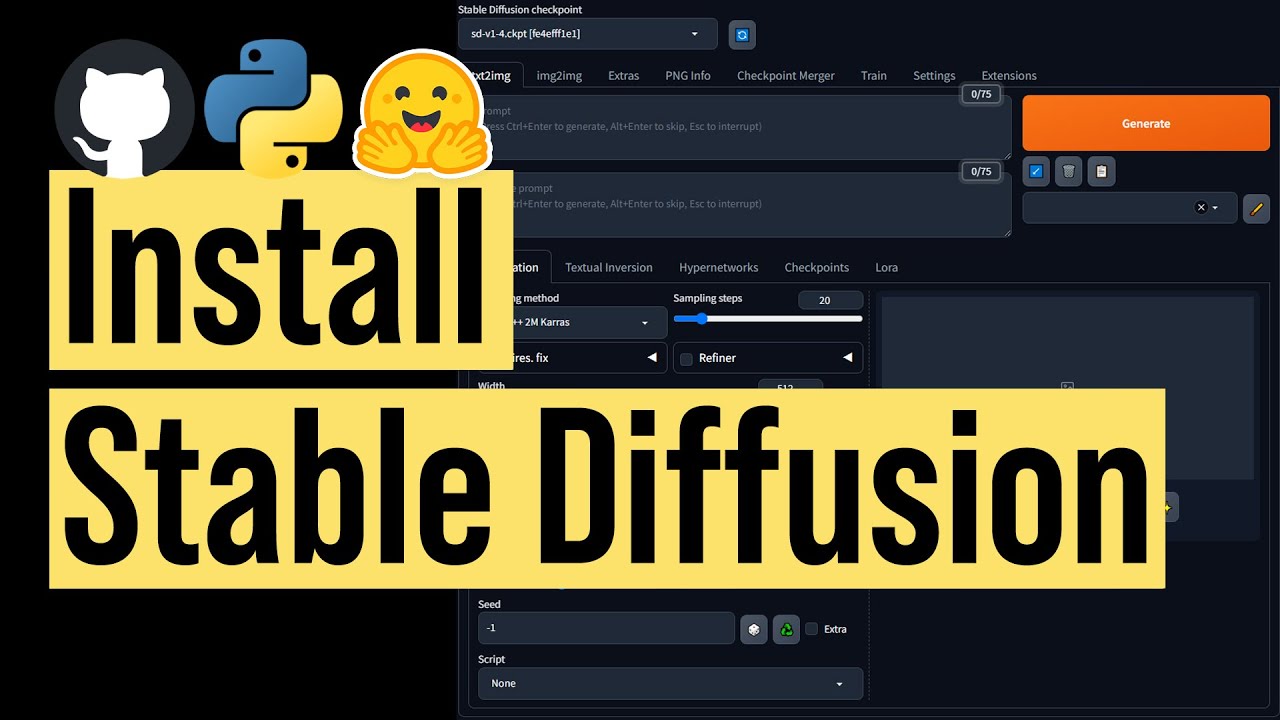
Task: Open the Extras tab
Action: (623, 76)
